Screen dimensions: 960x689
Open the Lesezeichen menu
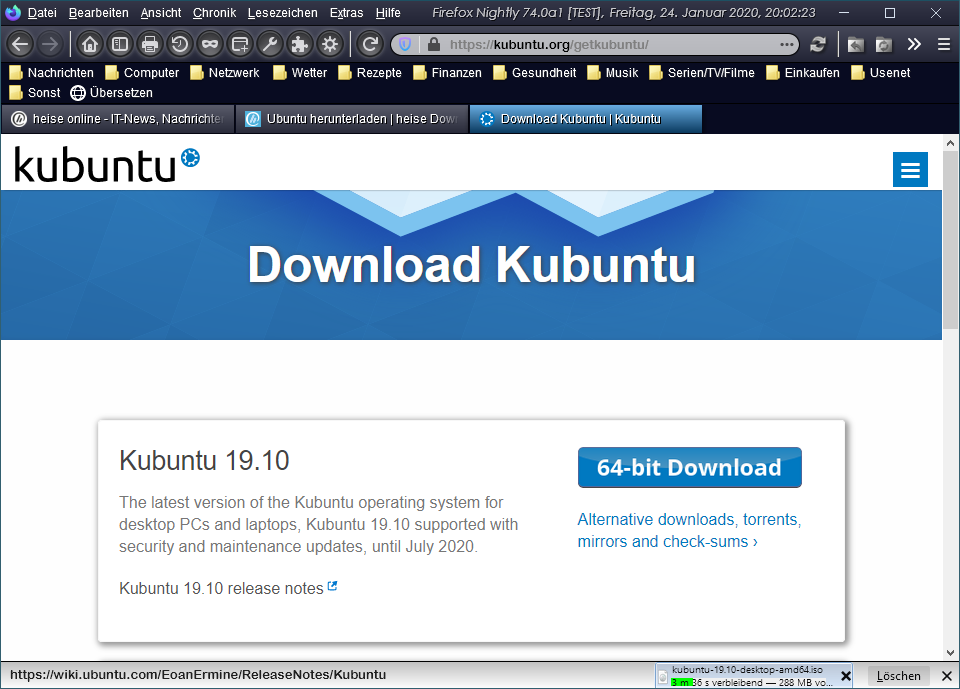pos(283,13)
